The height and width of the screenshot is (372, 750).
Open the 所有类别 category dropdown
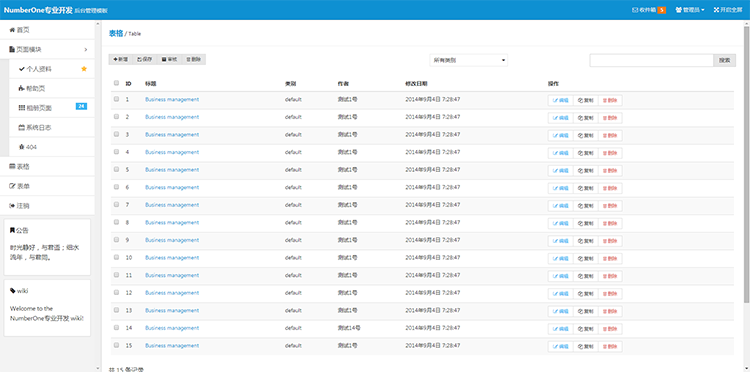click(468, 60)
